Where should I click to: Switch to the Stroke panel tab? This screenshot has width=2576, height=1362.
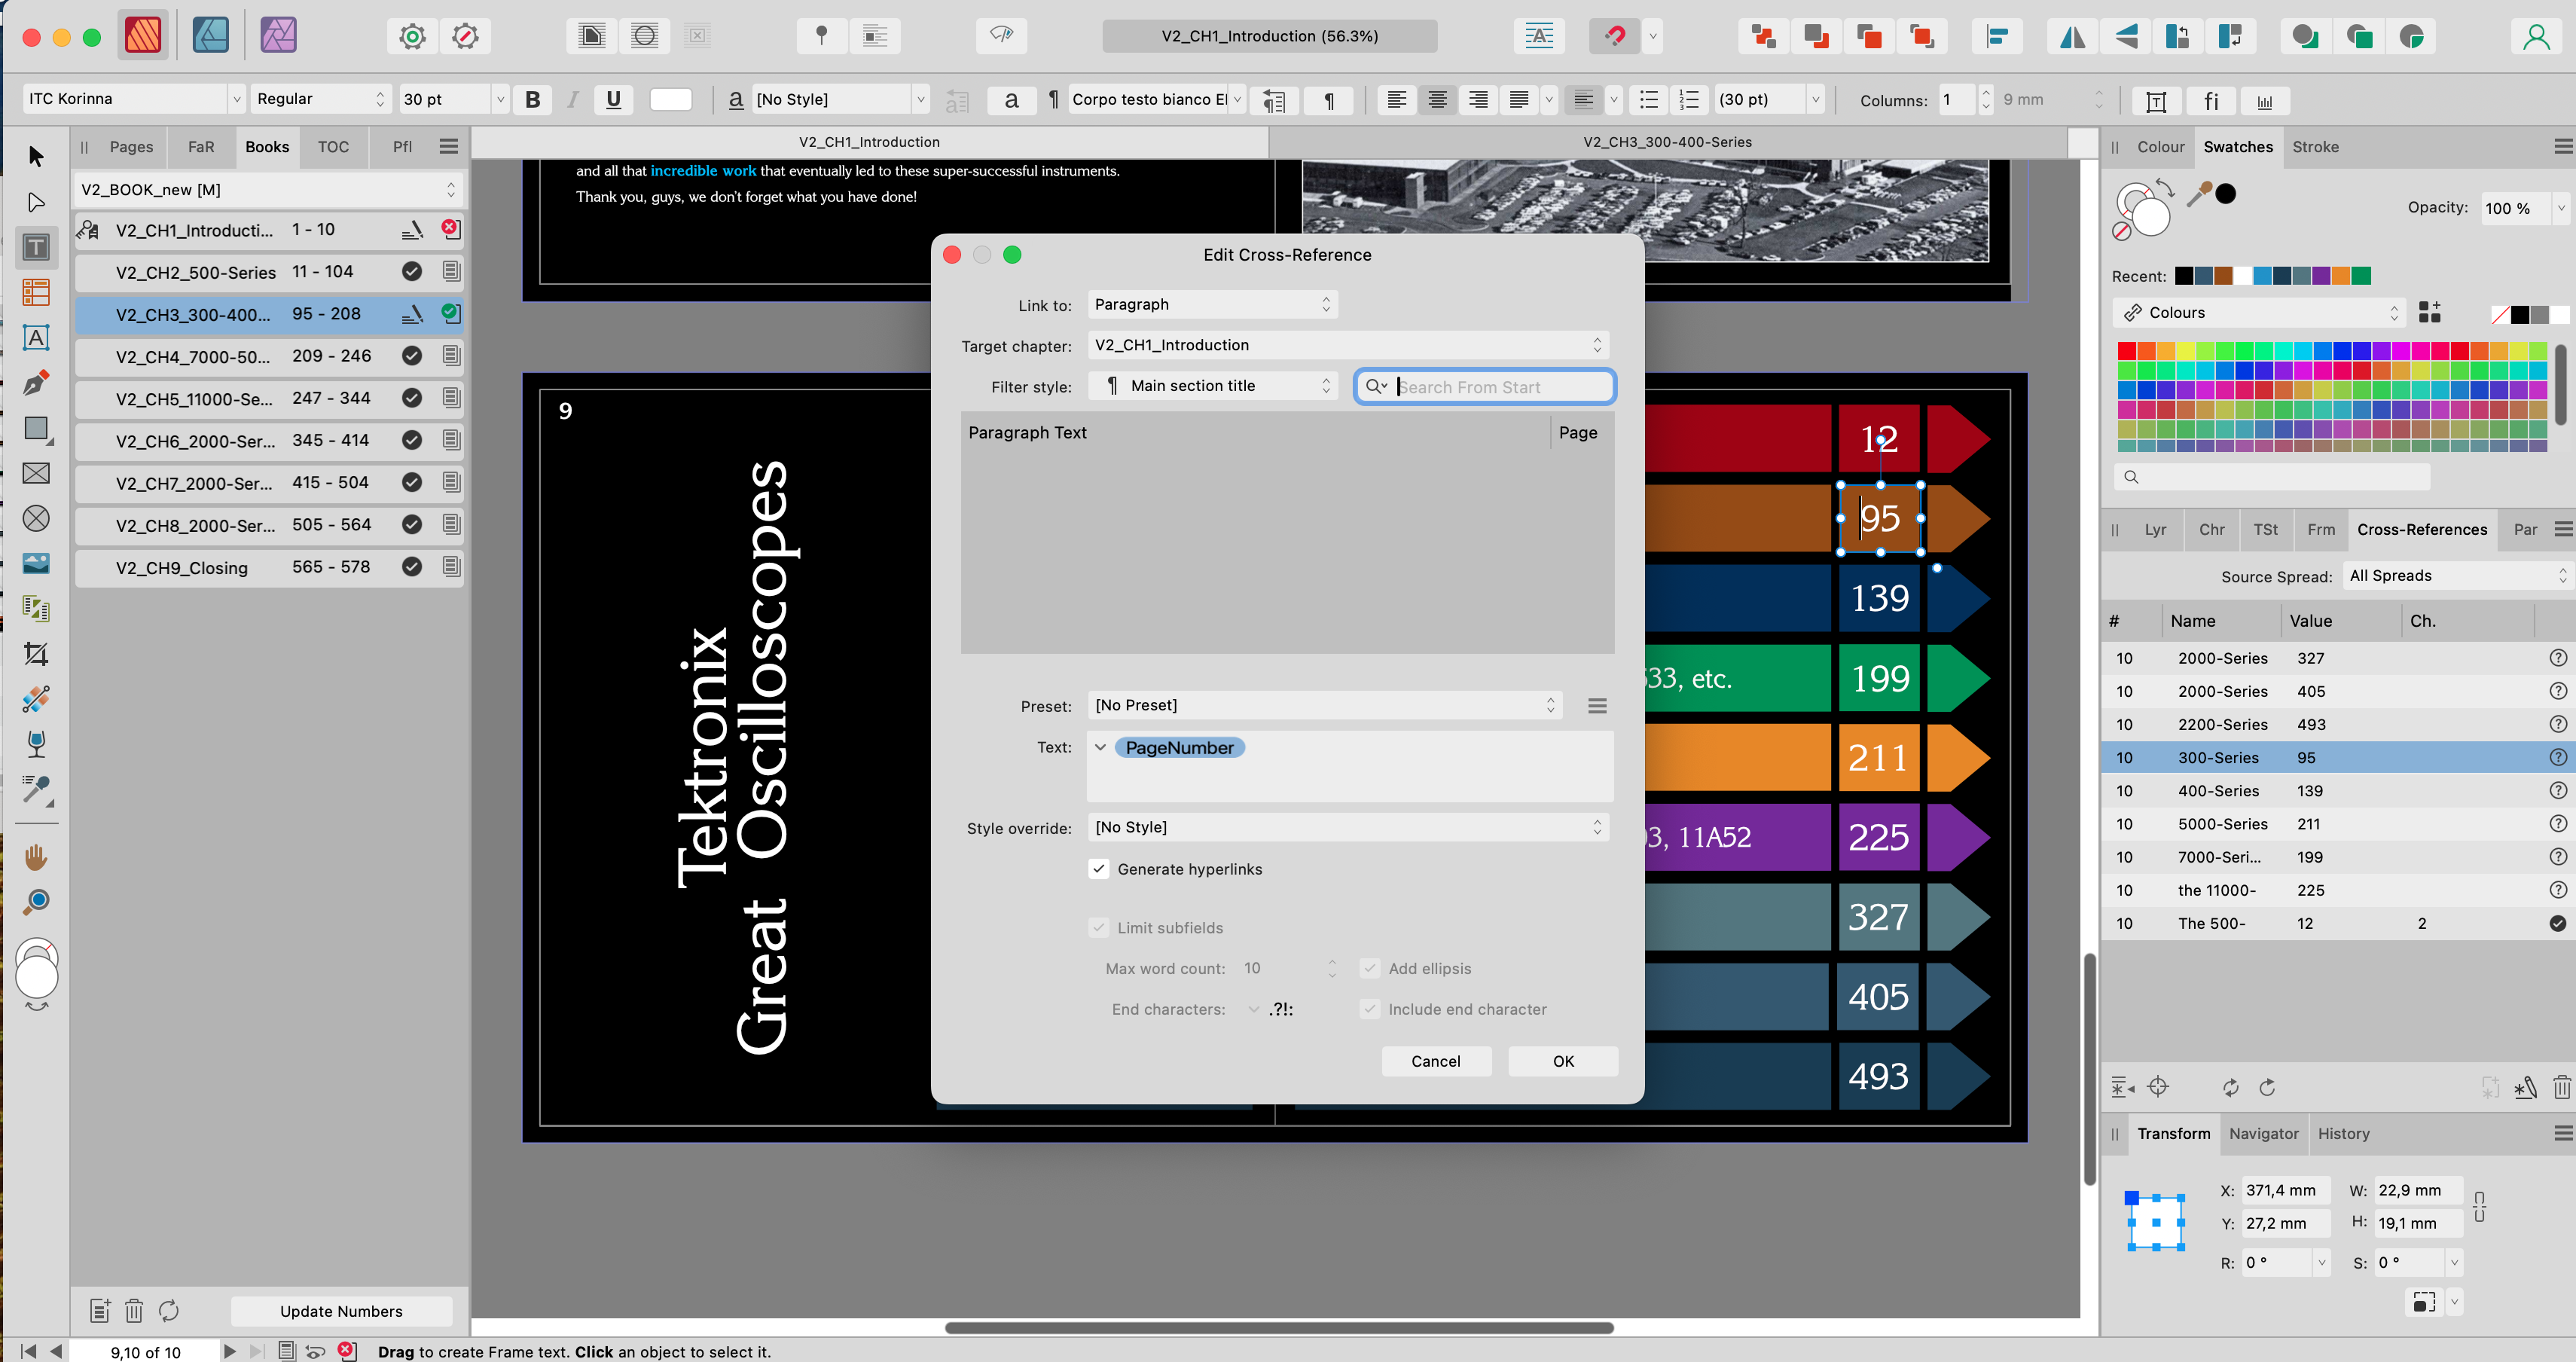(2315, 147)
